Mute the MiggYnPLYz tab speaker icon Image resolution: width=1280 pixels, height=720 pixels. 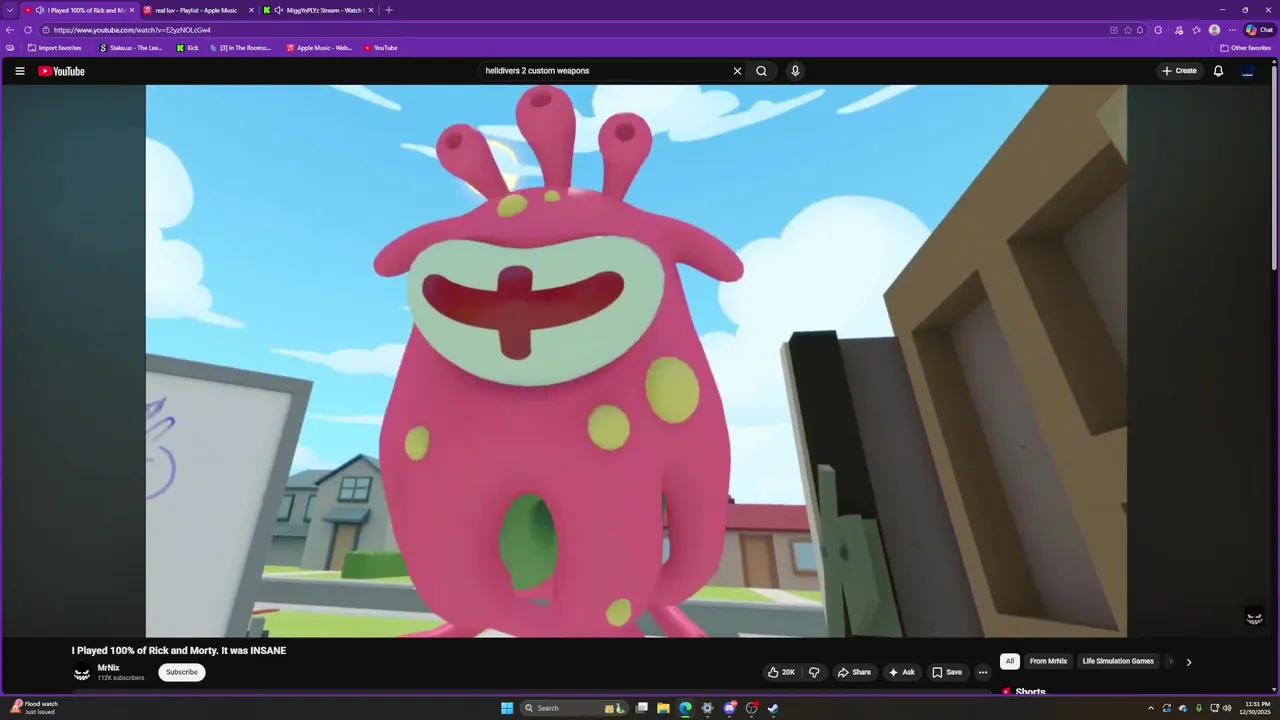[x=279, y=10]
